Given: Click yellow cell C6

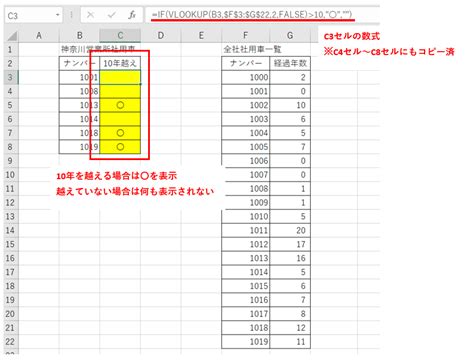Looking at the screenshot, I should click(x=120, y=119).
